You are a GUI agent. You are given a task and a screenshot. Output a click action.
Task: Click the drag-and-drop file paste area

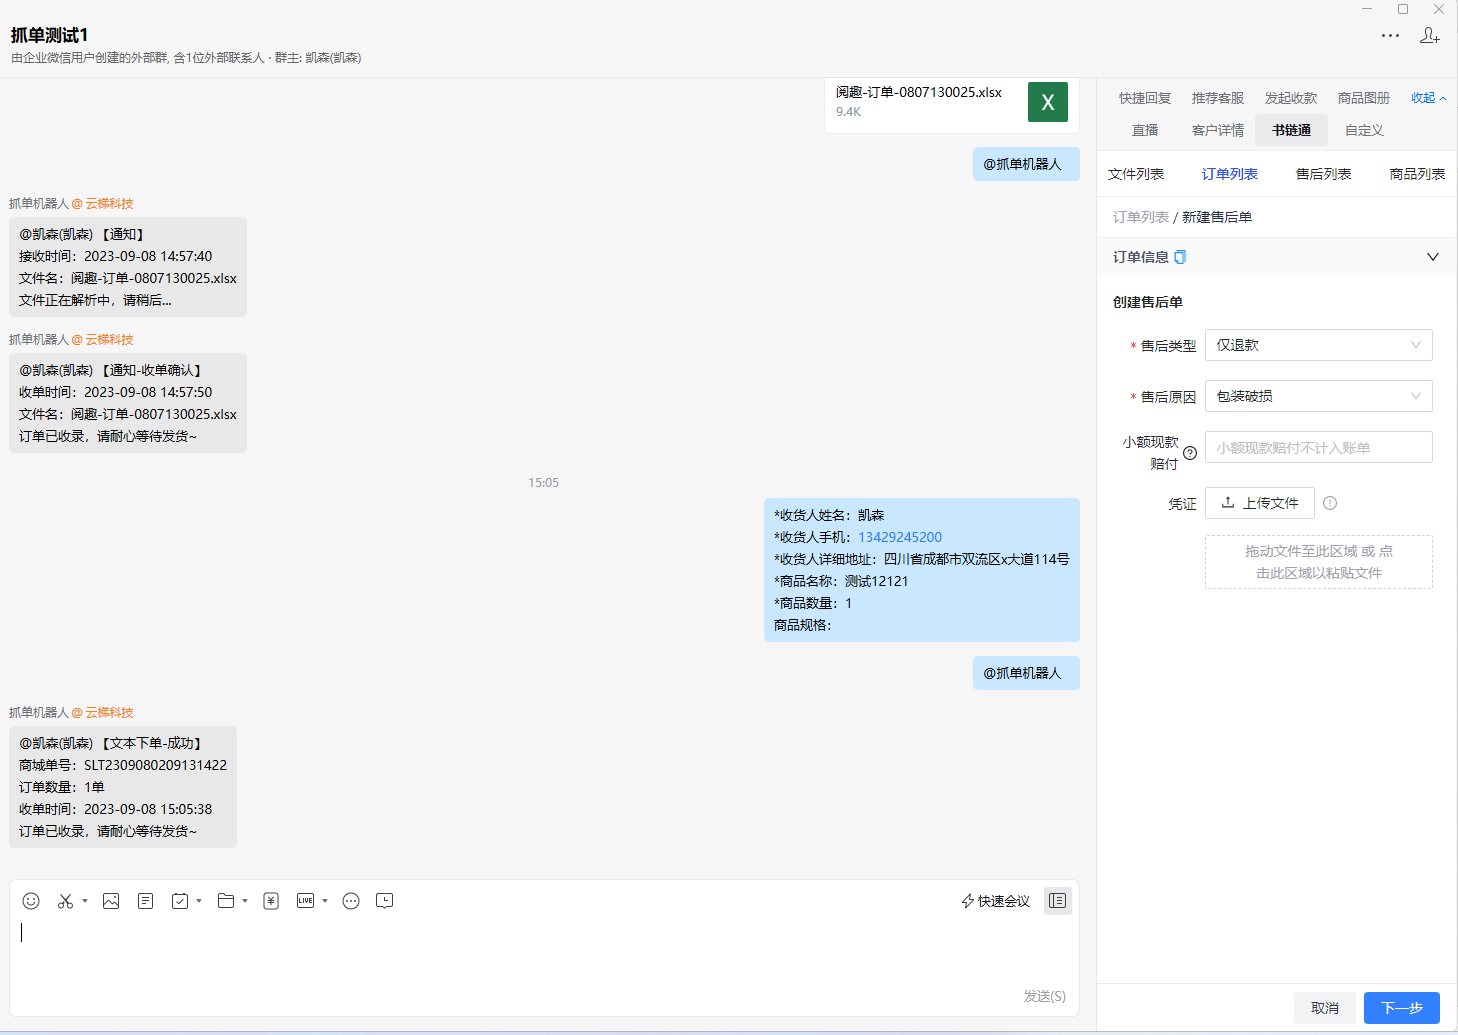click(1319, 562)
